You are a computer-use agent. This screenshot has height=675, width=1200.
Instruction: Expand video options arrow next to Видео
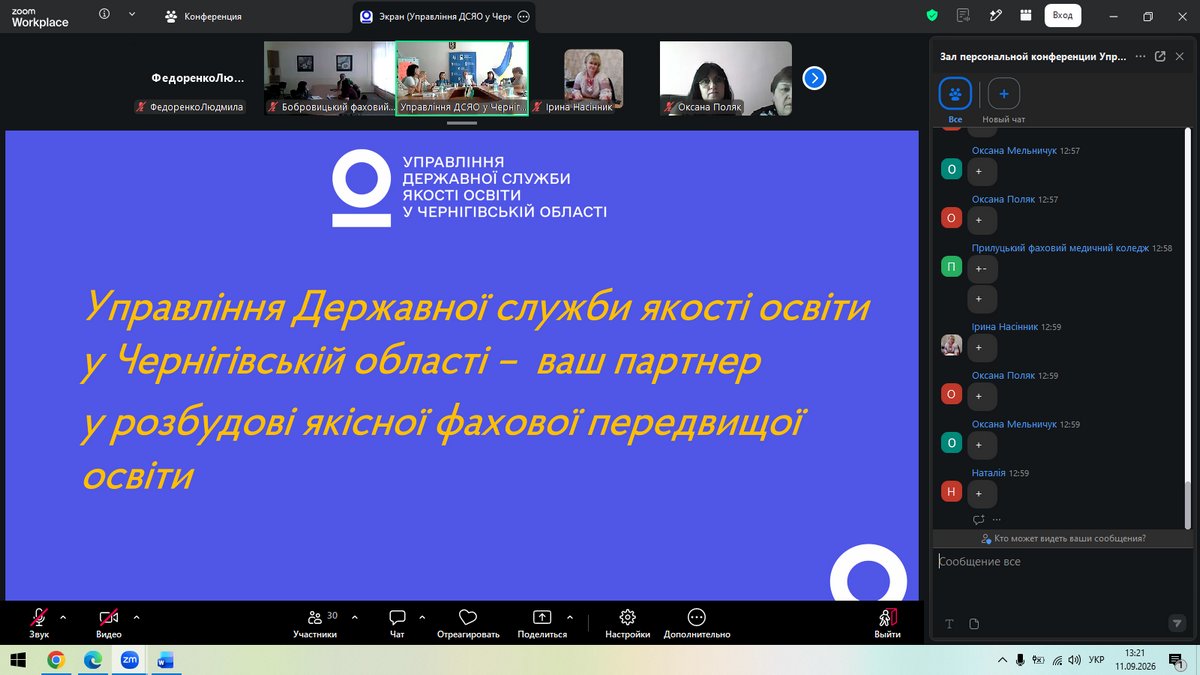[137, 617]
